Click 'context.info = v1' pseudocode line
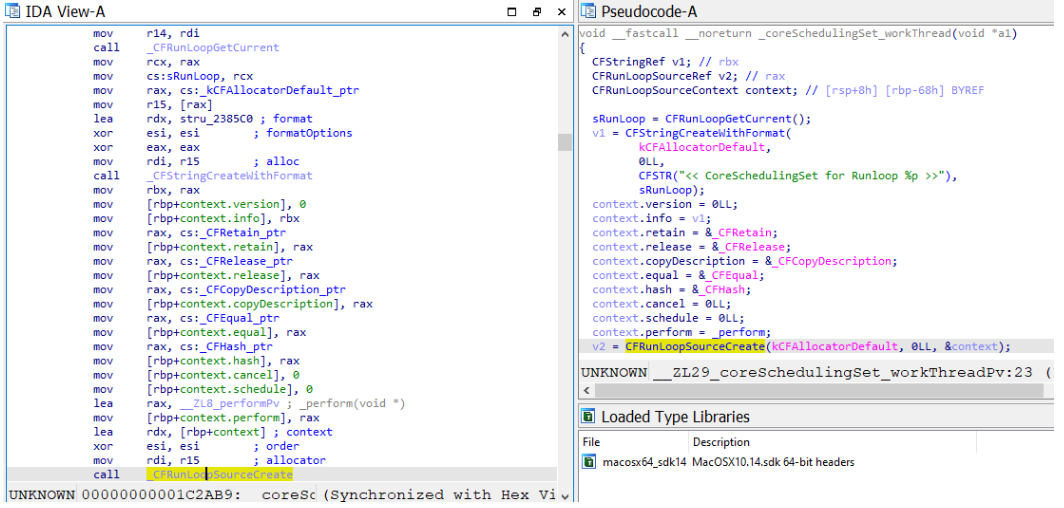Screen dimensions: 1064x508 (651, 218)
